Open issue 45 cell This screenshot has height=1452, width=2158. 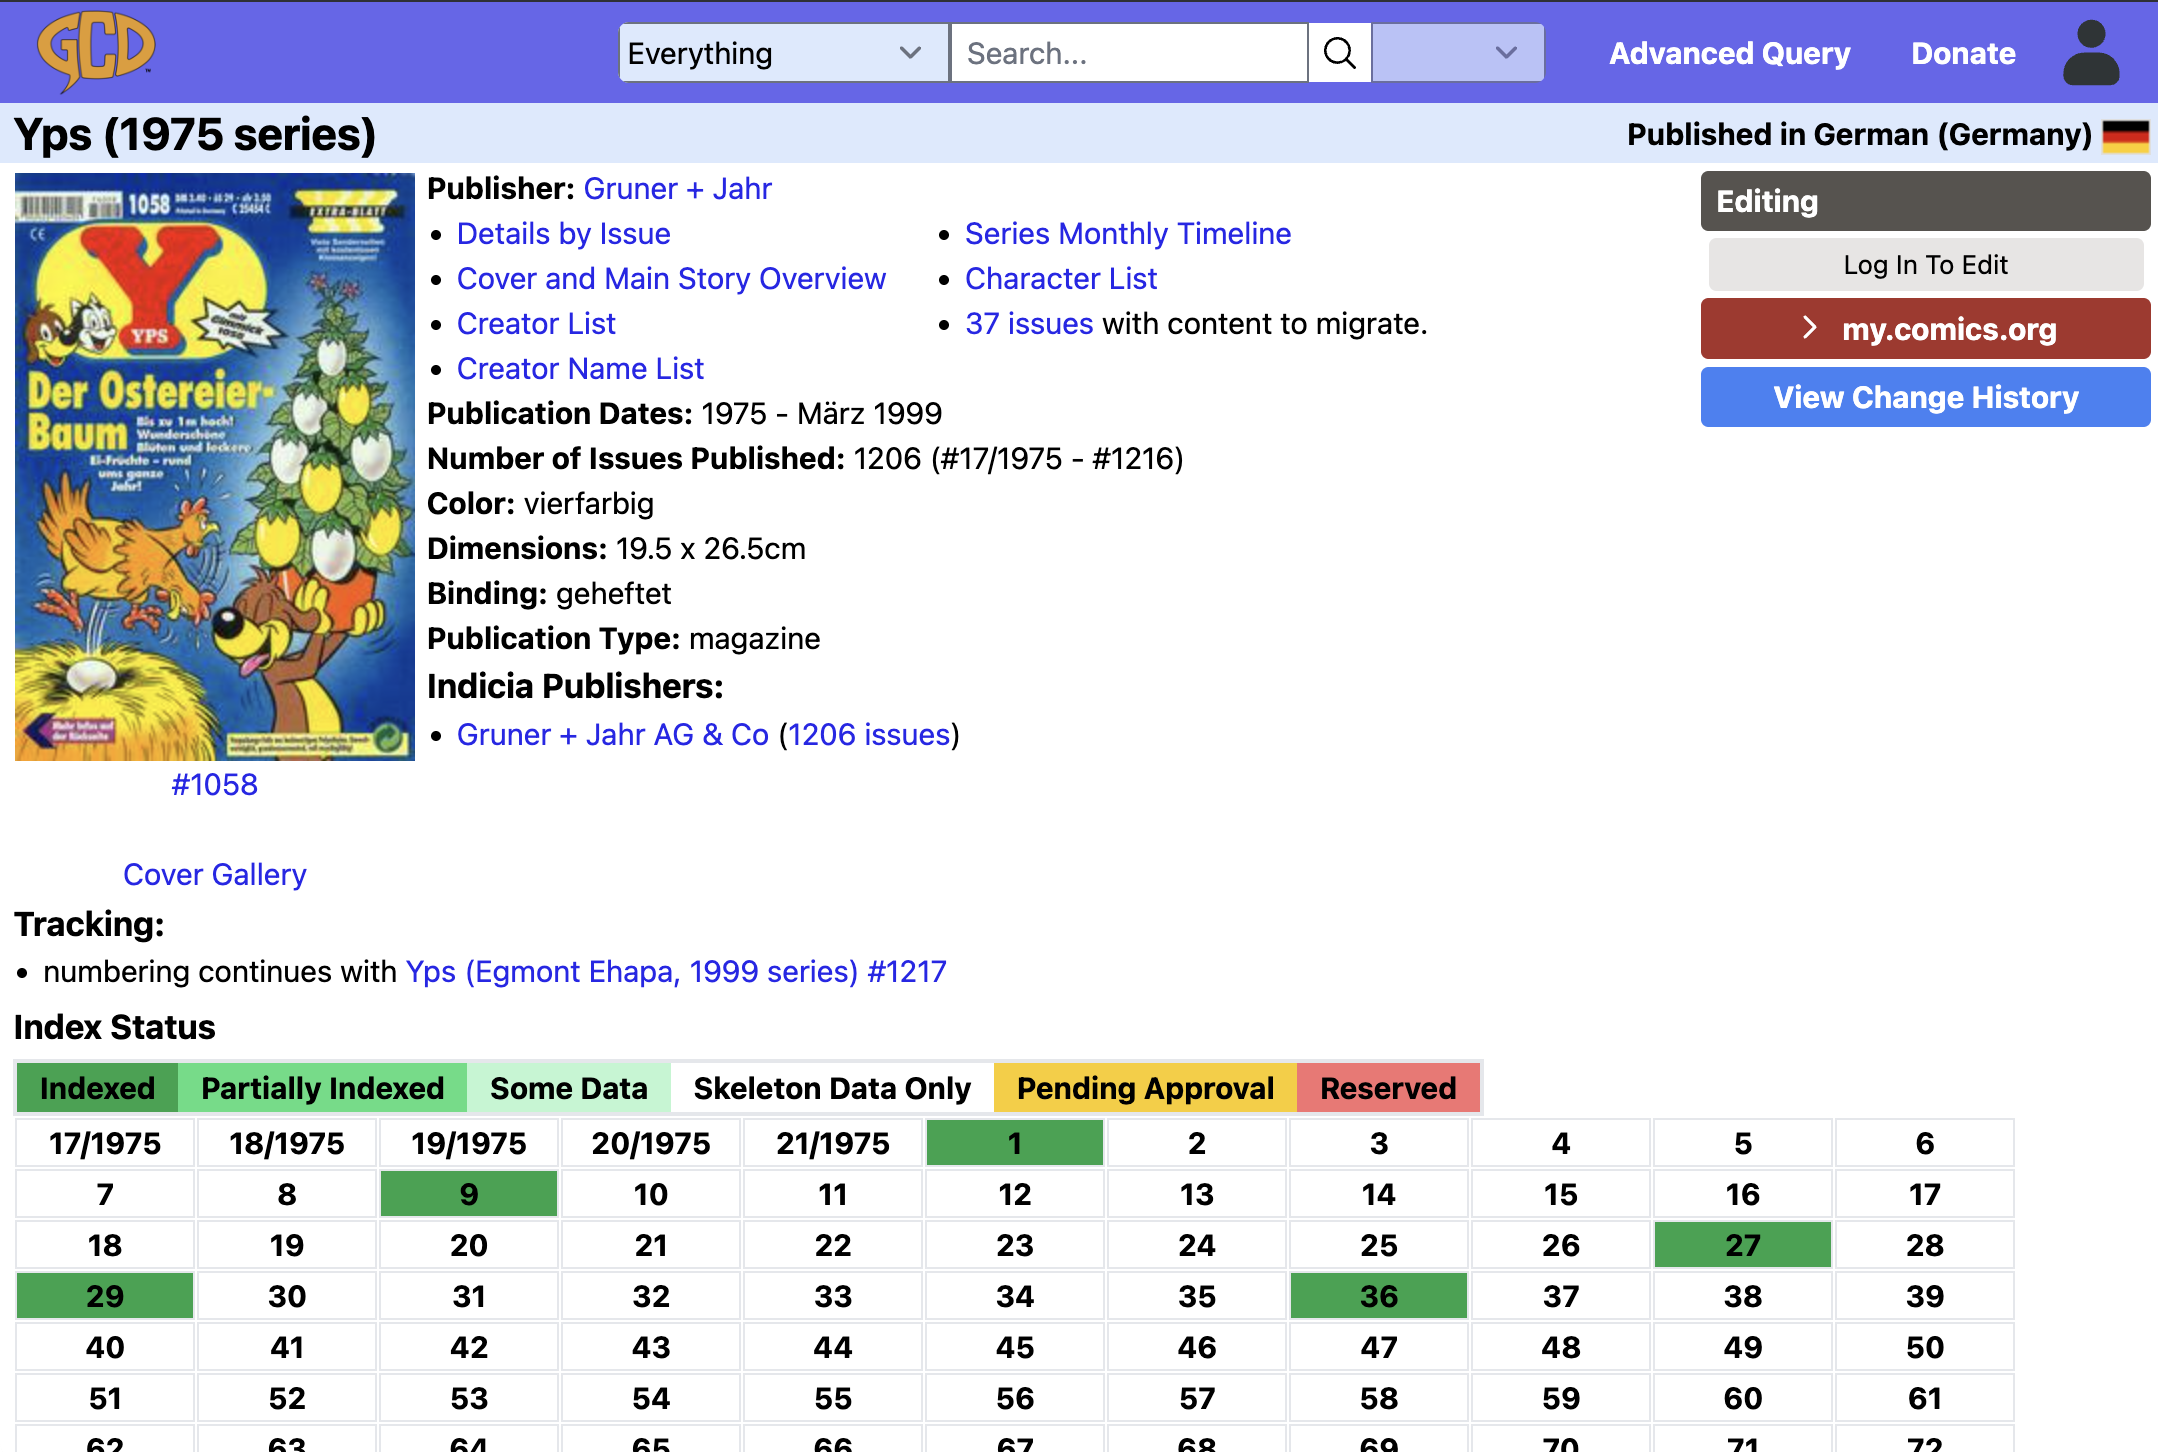pos(1015,1347)
